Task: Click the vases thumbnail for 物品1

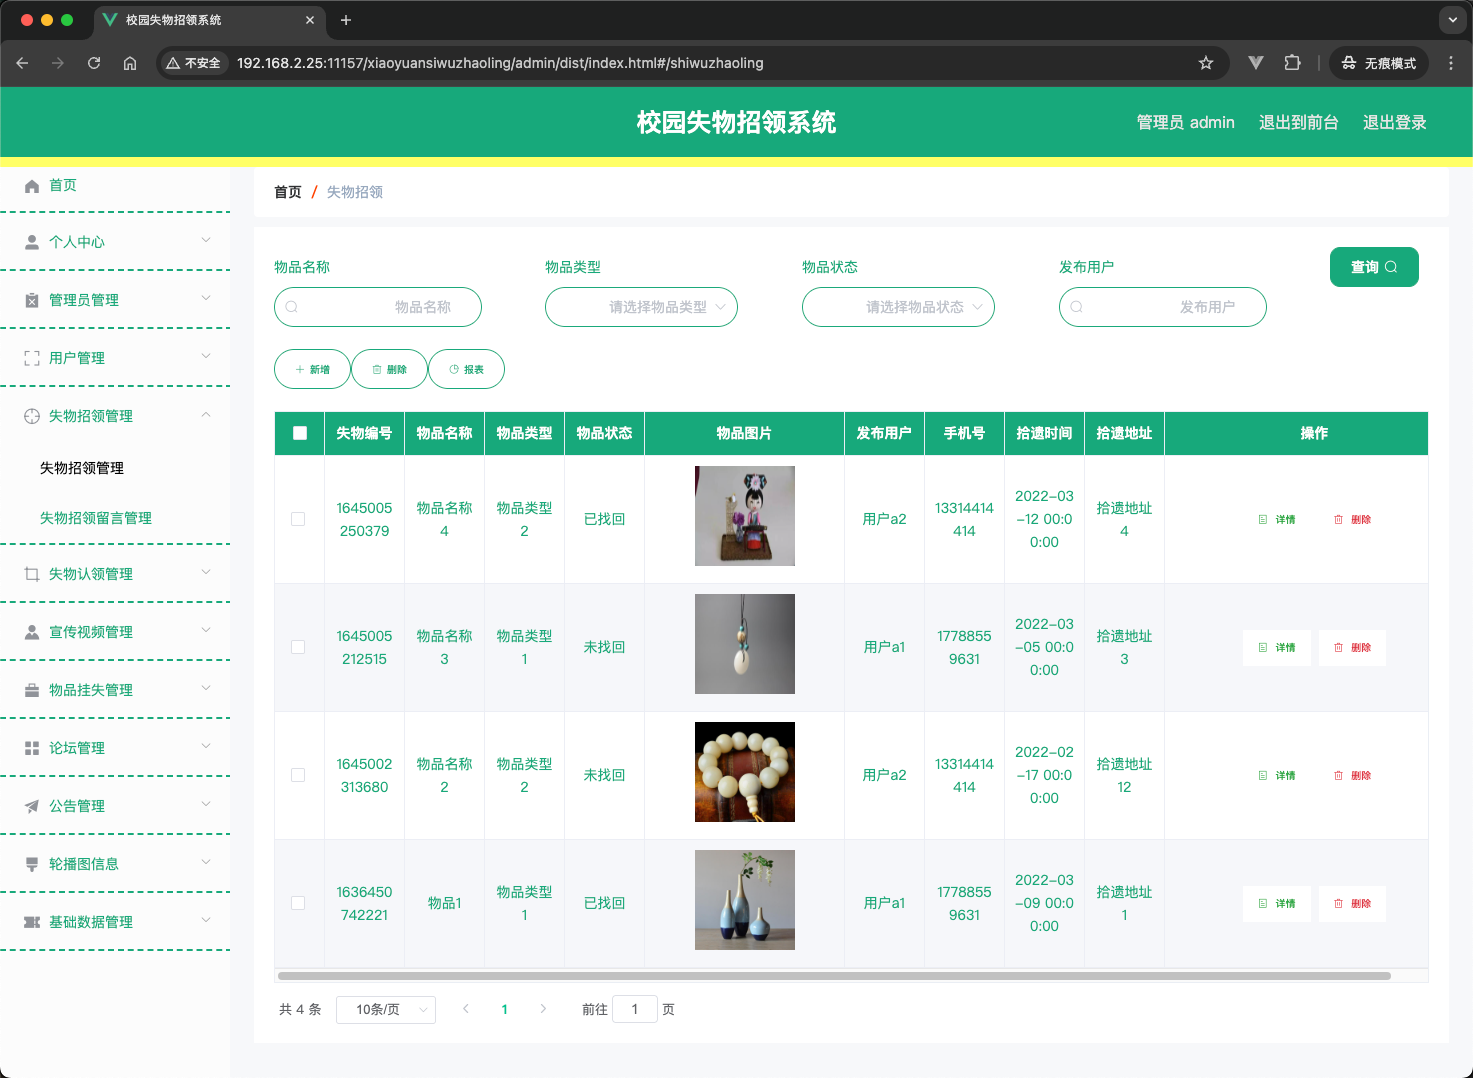Action: click(745, 900)
